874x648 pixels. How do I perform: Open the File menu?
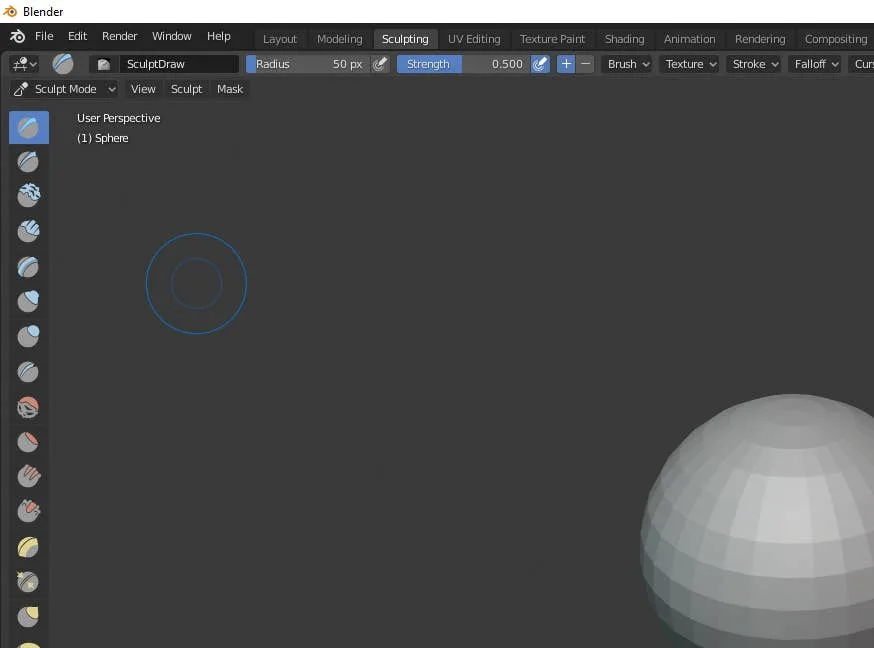pyautogui.click(x=44, y=36)
